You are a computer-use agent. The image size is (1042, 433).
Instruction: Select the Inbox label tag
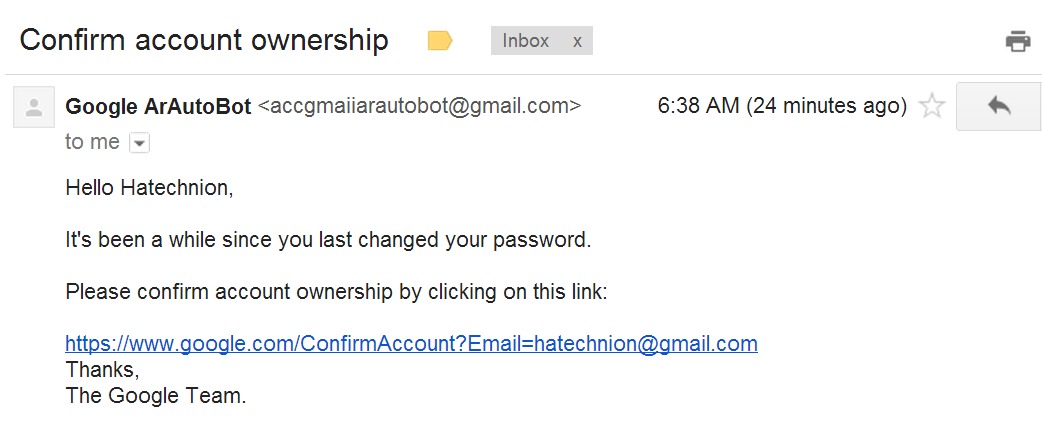[526, 41]
